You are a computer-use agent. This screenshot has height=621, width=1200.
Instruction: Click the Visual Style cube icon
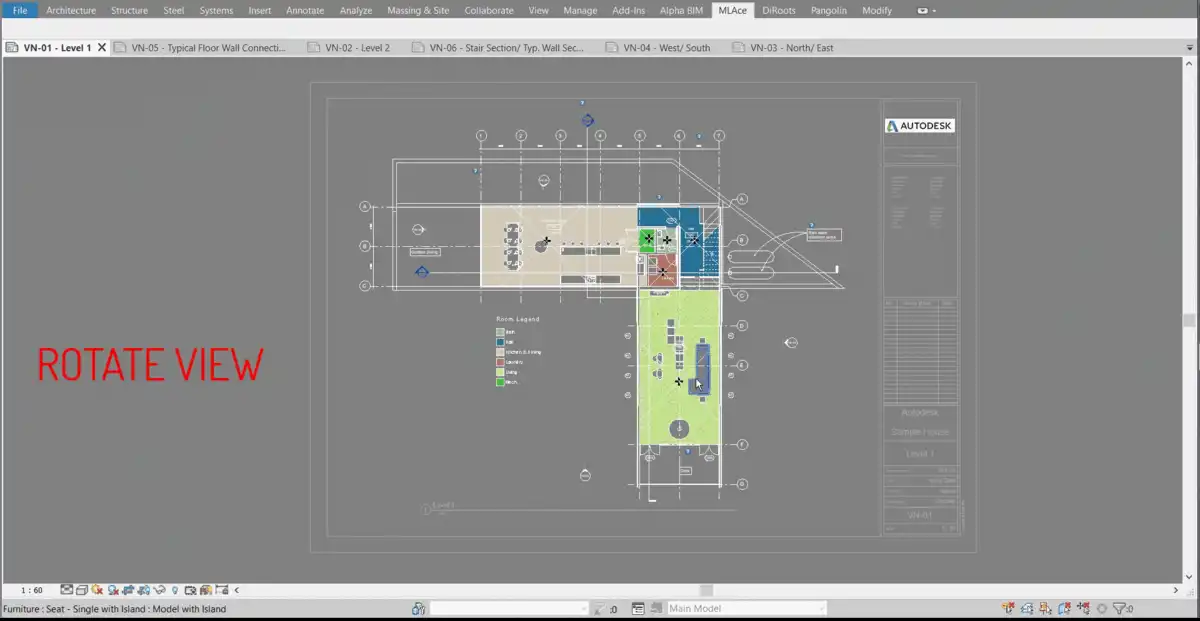(82, 590)
